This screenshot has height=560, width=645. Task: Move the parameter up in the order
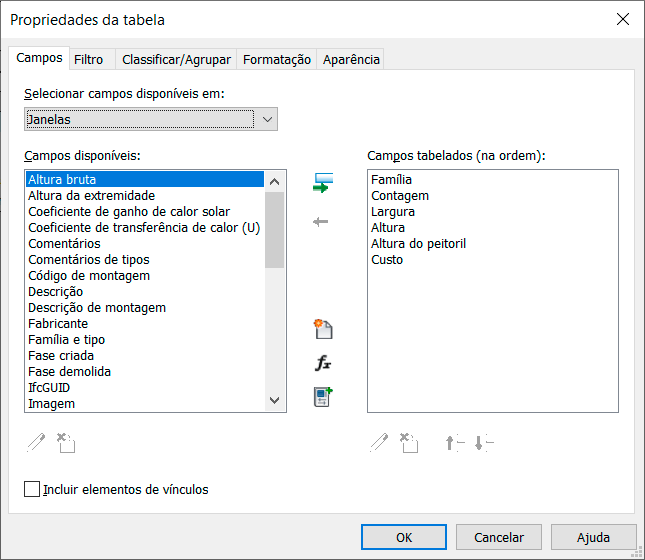(455, 443)
